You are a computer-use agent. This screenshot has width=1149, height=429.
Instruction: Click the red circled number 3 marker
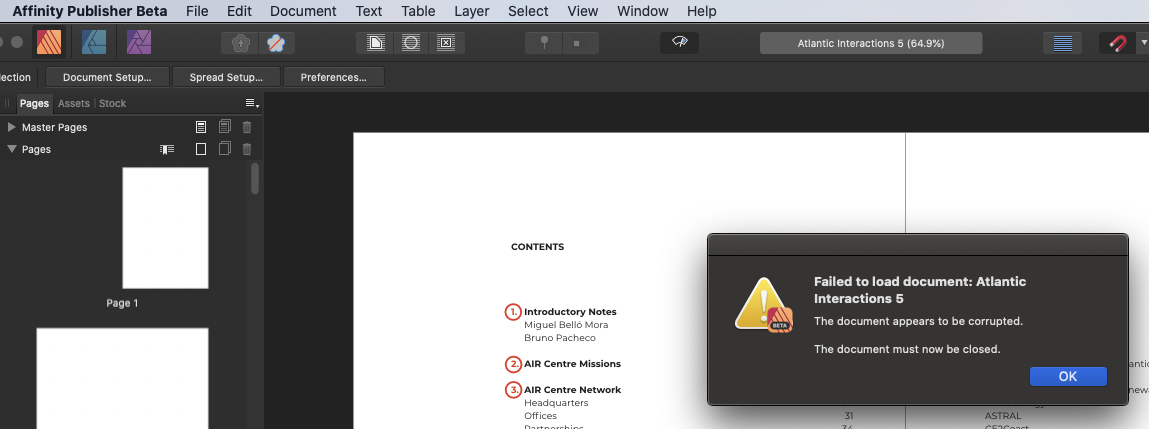coord(514,389)
